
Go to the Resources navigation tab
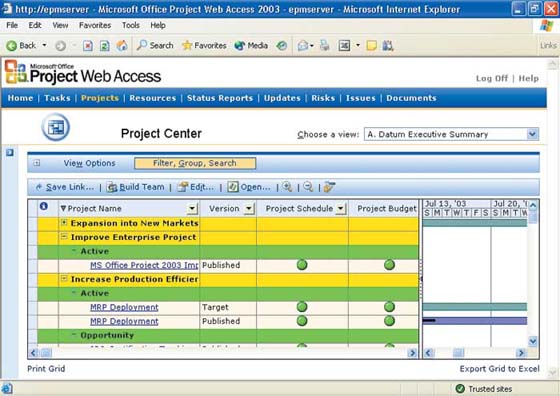coord(152,98)
